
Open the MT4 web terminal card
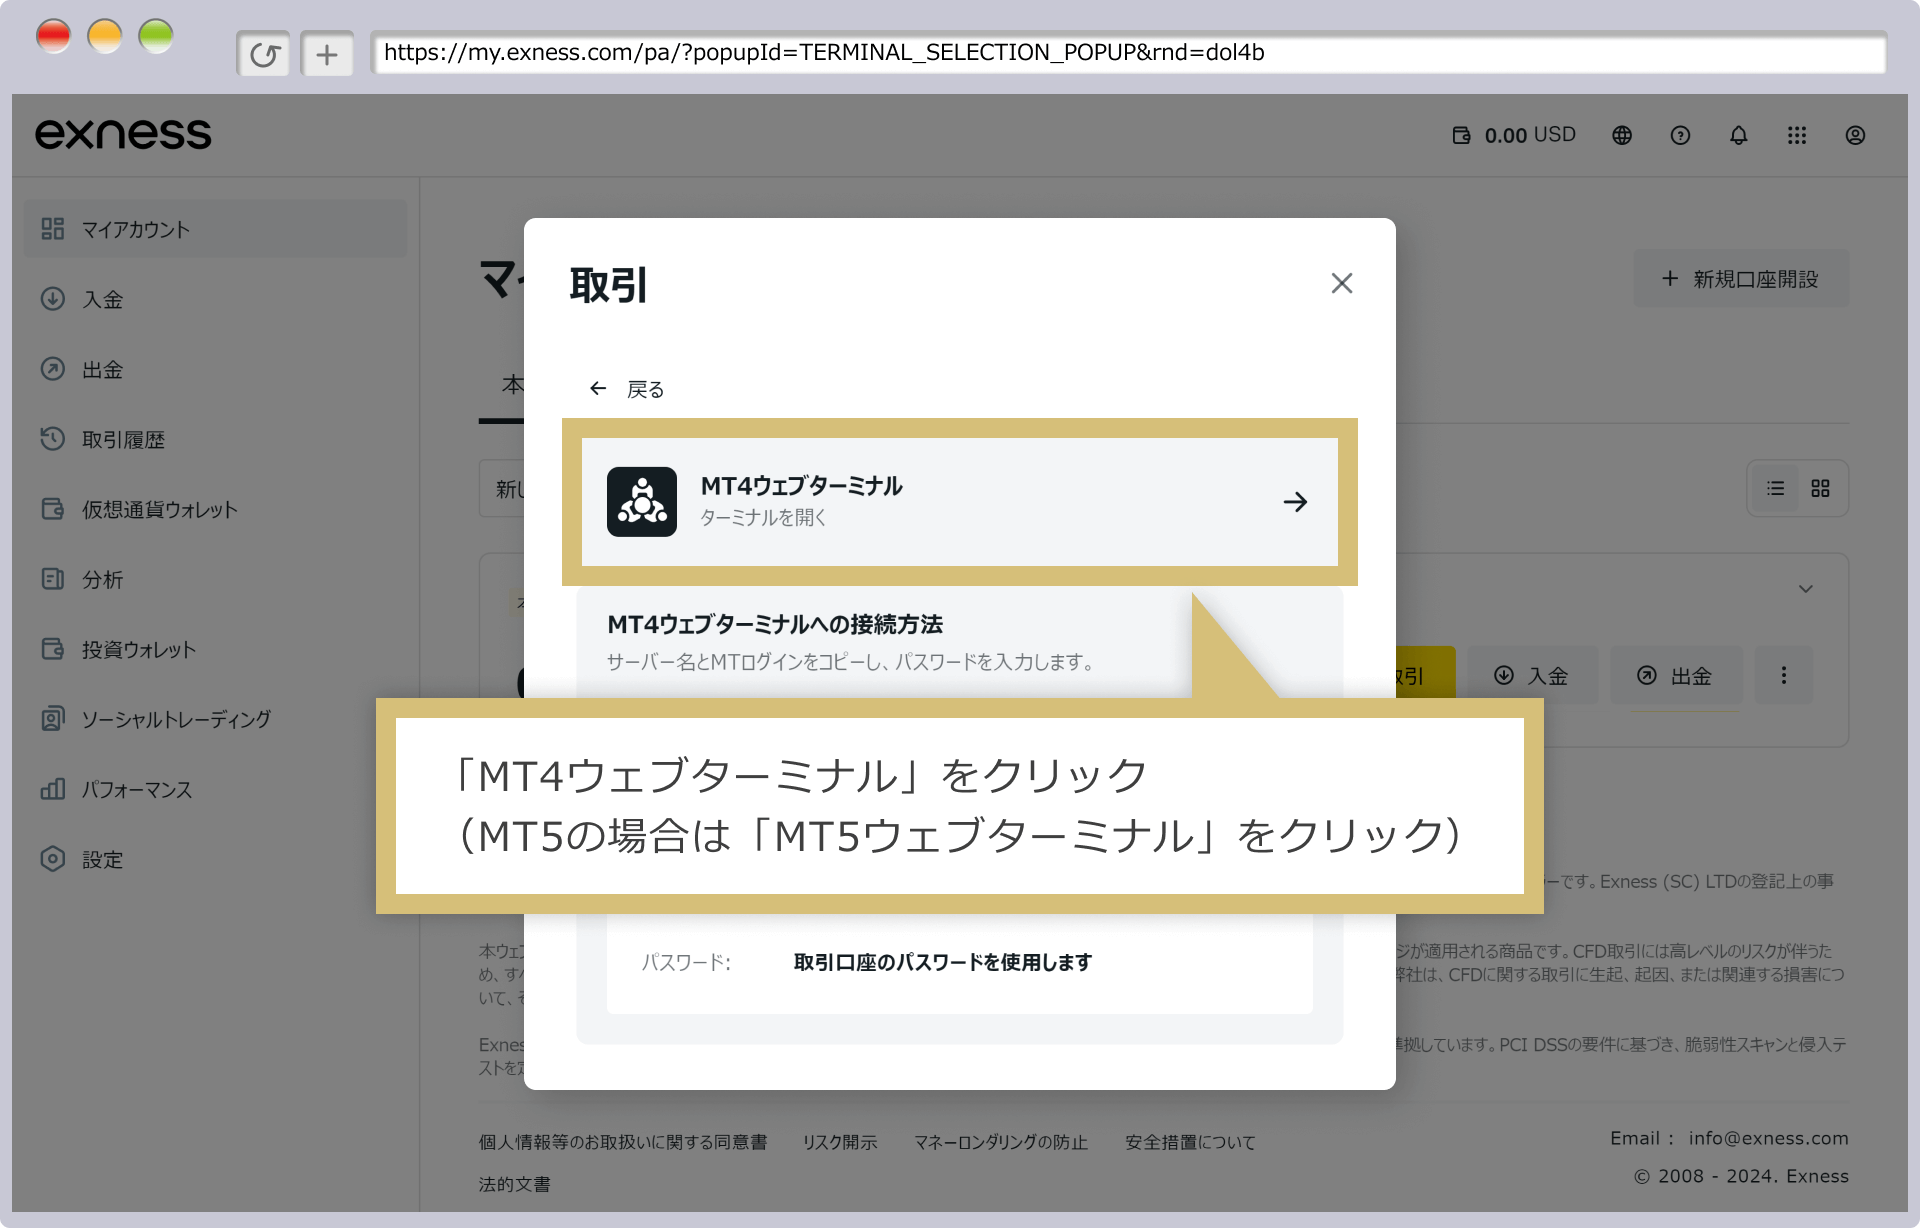(959, 502)
